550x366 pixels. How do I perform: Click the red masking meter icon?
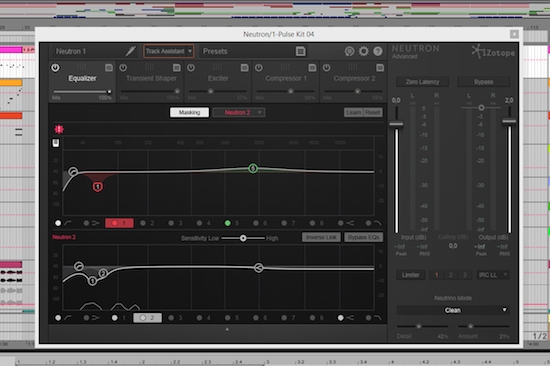click(59, 129)
